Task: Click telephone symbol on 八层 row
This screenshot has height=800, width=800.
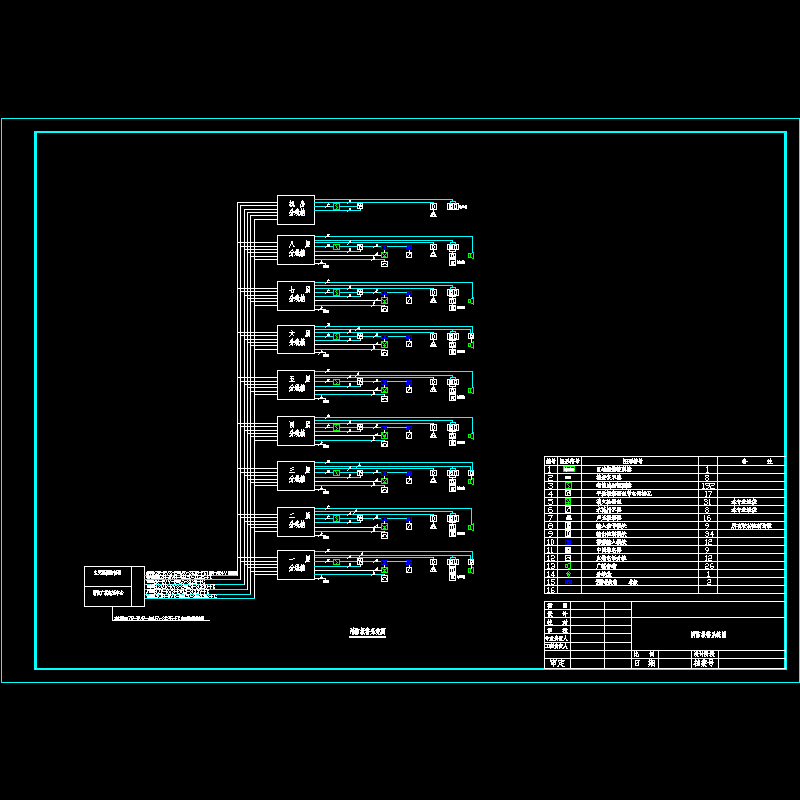Action: tap(384, 264)
